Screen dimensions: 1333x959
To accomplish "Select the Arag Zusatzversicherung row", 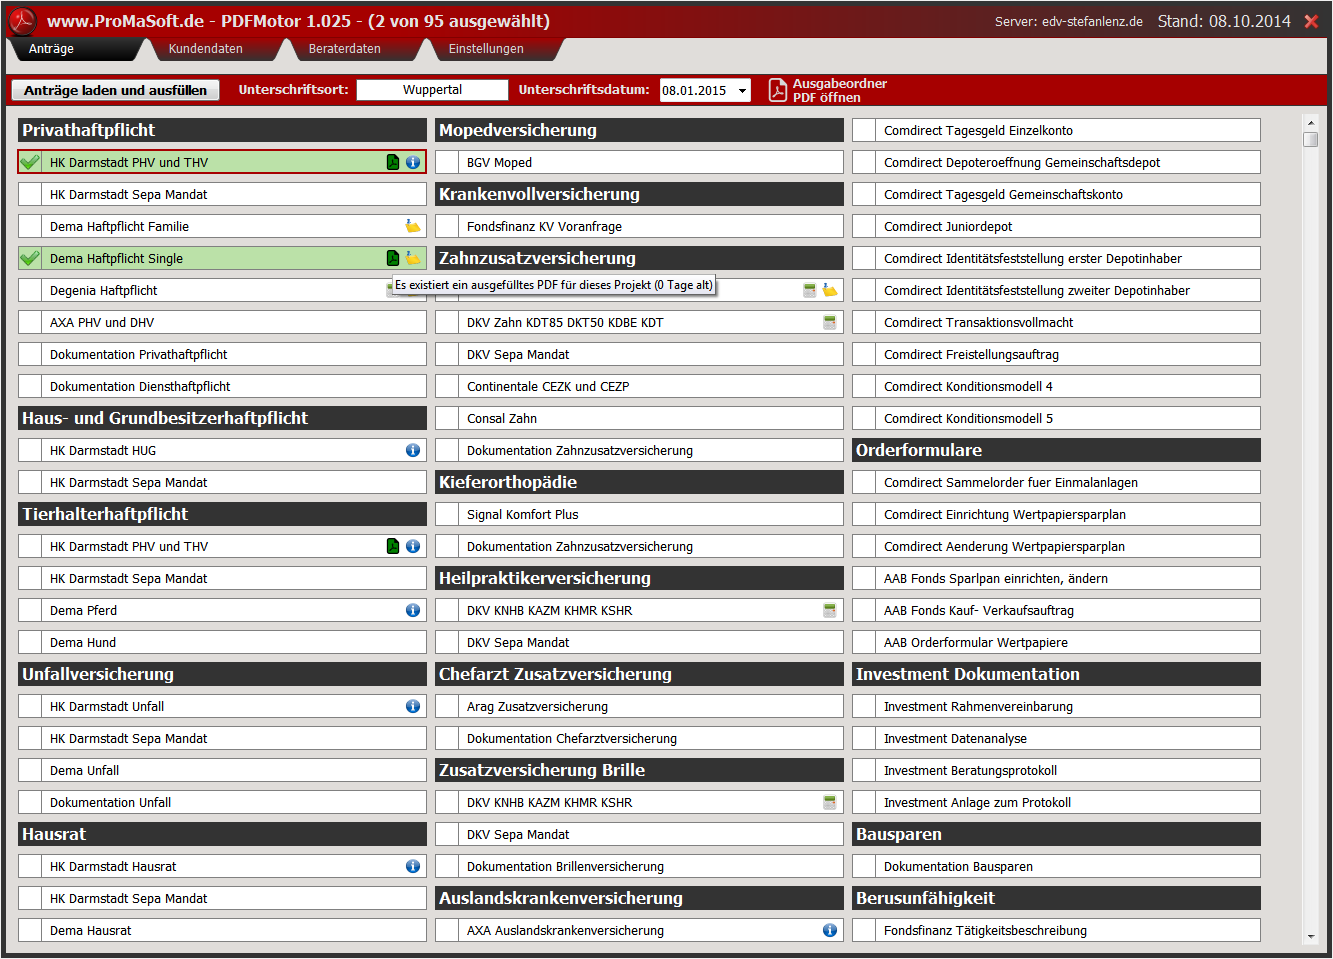I will 639,706.
